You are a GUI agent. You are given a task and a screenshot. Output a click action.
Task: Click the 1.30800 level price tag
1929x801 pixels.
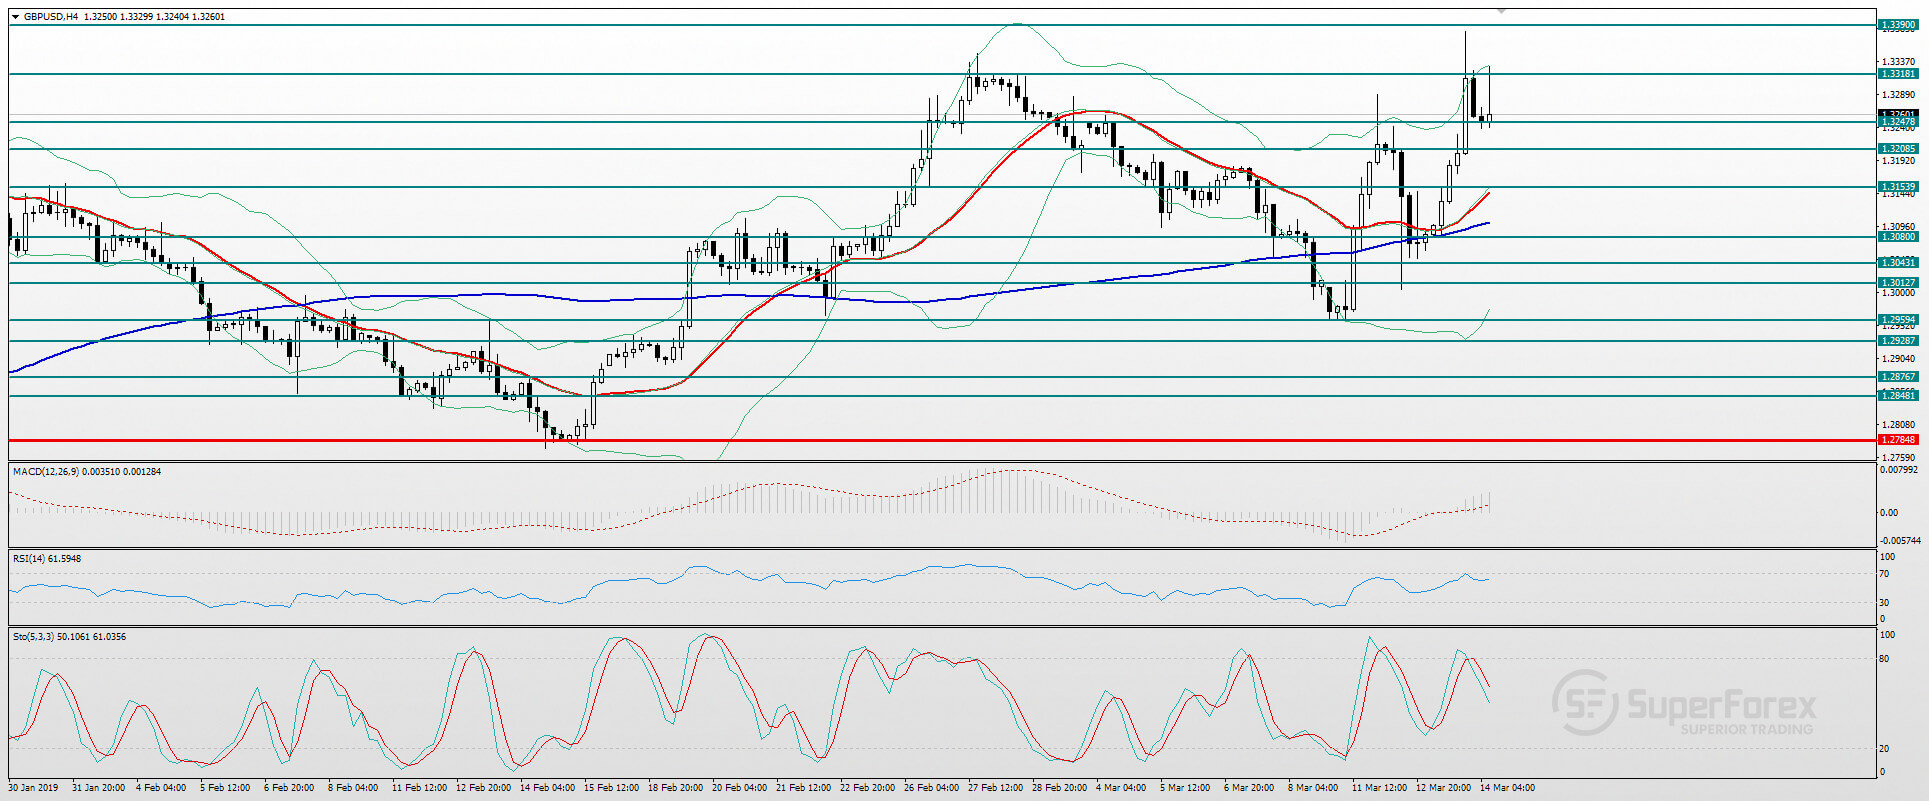click(x=1898, y=237)
